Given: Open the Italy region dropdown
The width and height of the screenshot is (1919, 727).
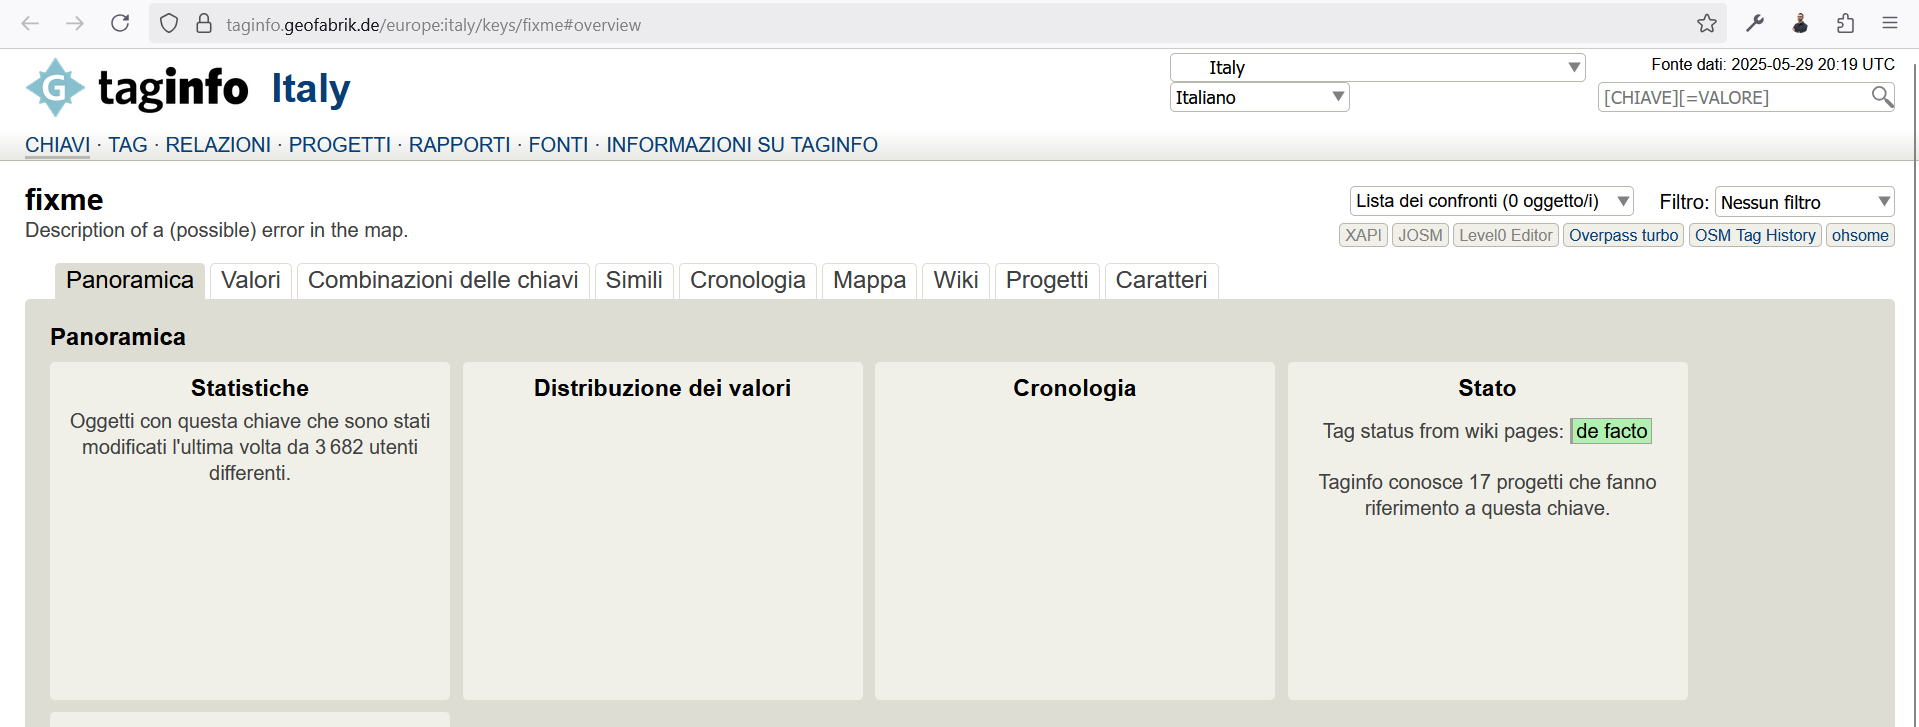Looking at the screenshot, I should 1377,67.
